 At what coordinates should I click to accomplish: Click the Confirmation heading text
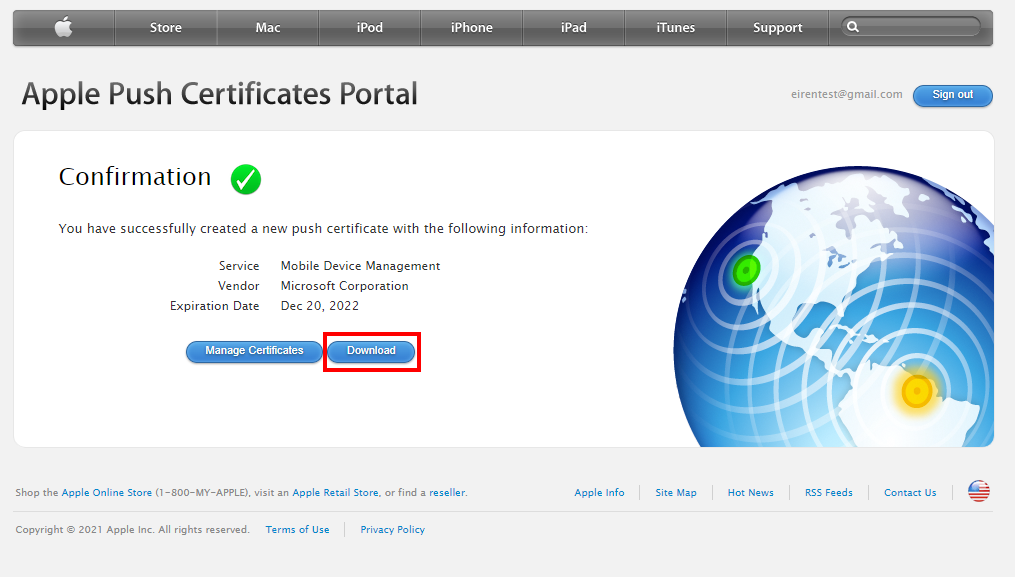click(x=135, y=177)
